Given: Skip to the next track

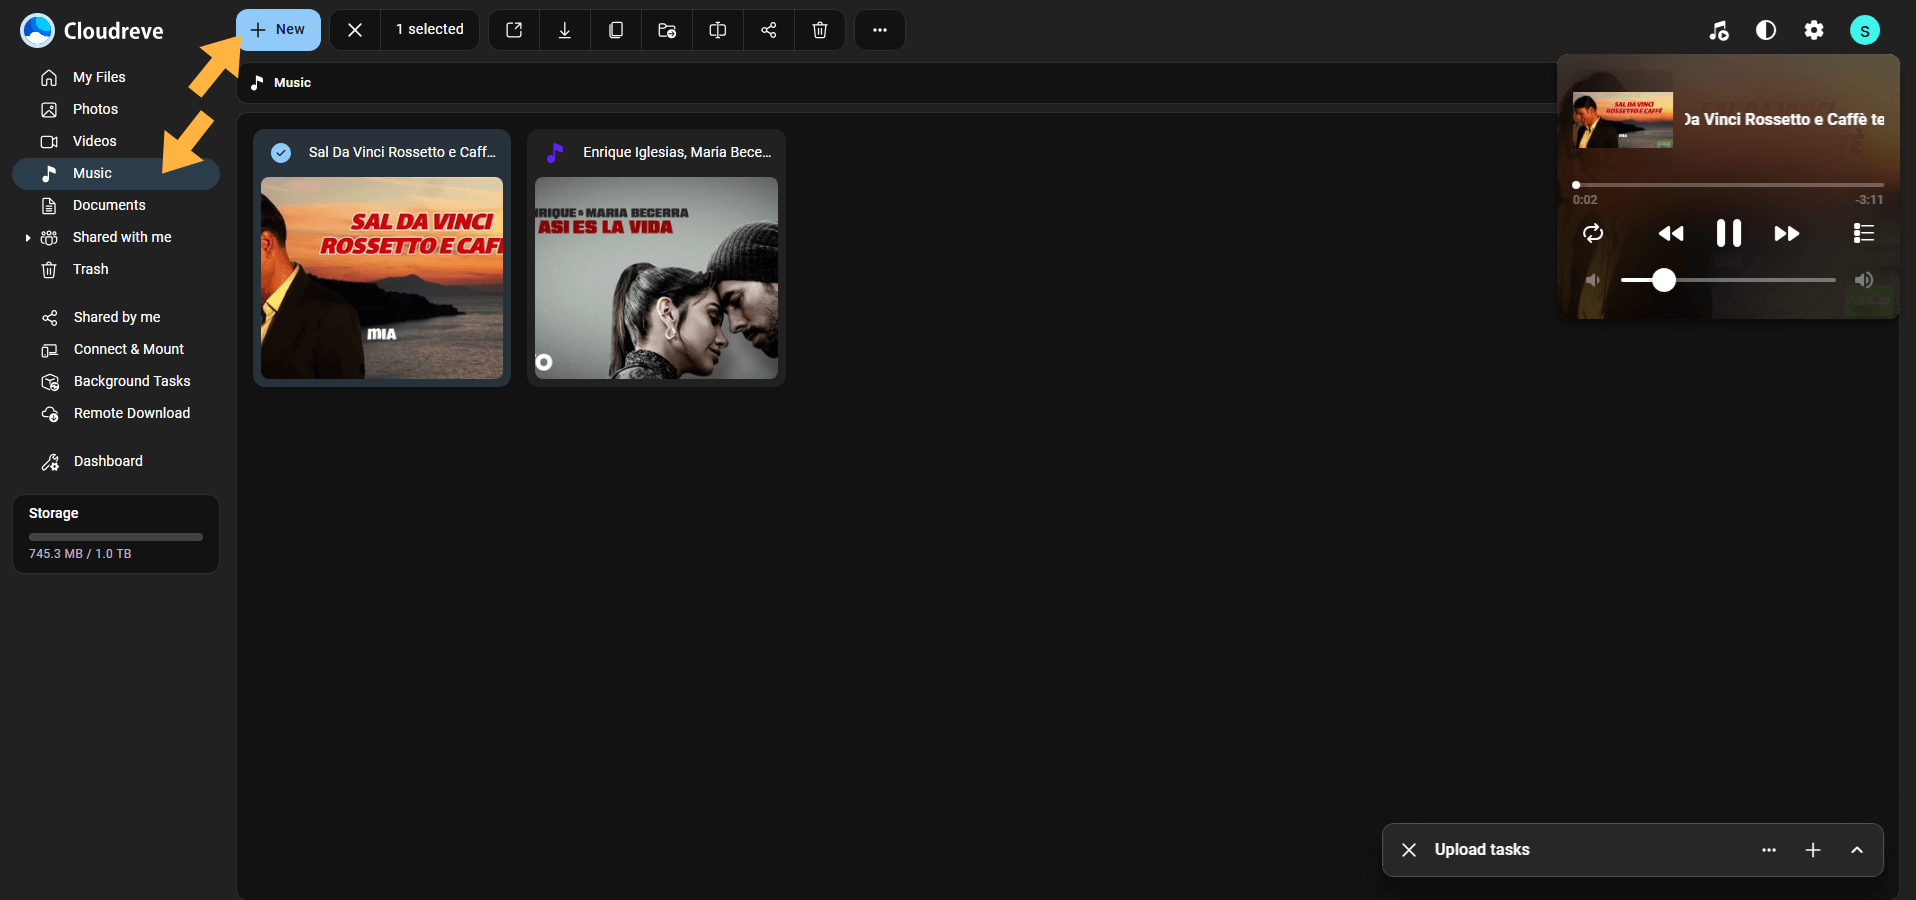Looking at the screenshot, I should pyautogui.click(x=1787, y=233).
